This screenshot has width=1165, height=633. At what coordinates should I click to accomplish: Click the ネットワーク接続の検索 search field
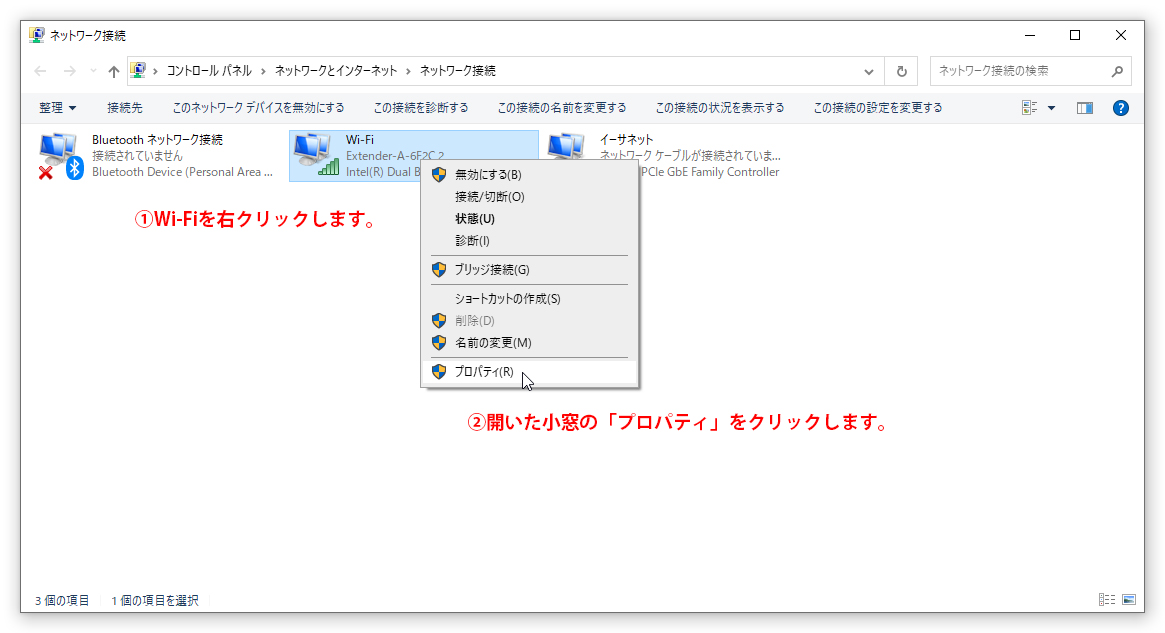(x=1018, y=71)
